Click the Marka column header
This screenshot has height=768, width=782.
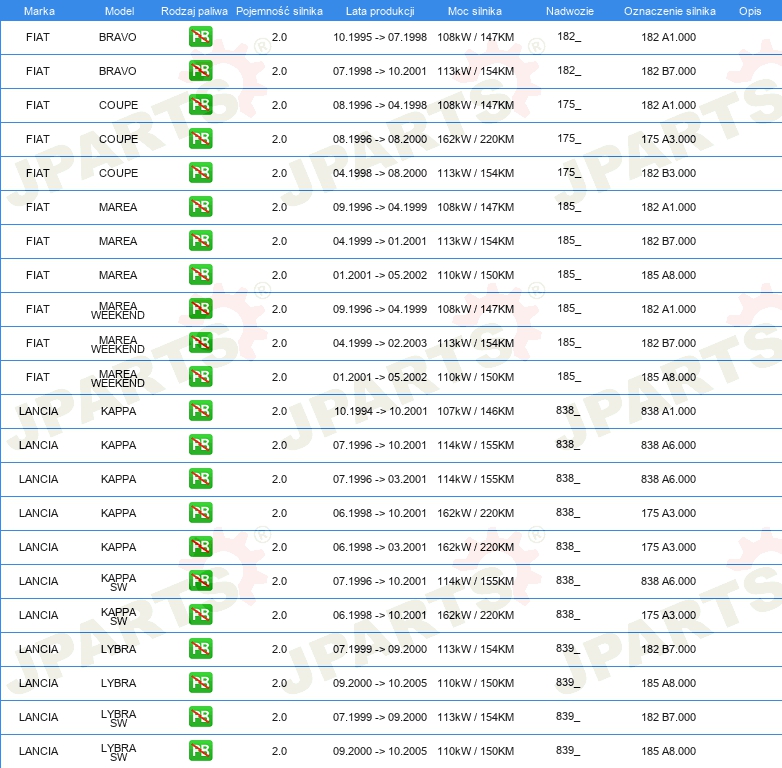(x=39, y=11)
